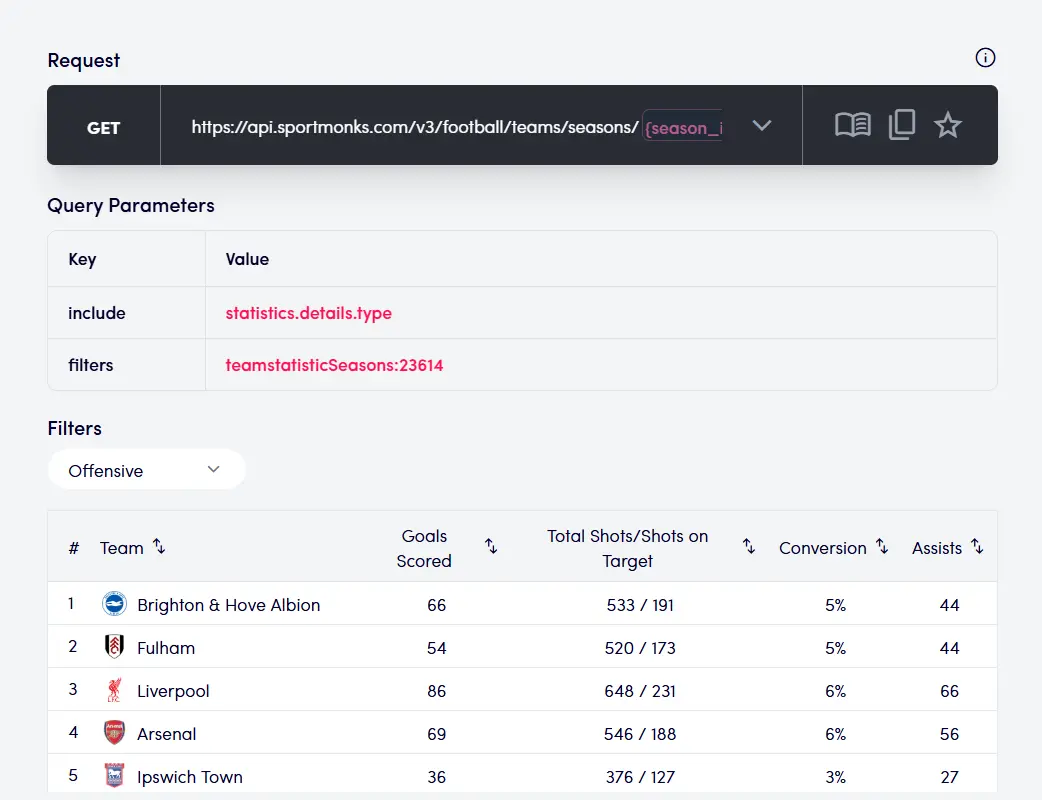Image resolution: width=1042 pixels, height=800 pixels.
Task: Click Arsenal's 56 assists value
Action: point(950,734)
